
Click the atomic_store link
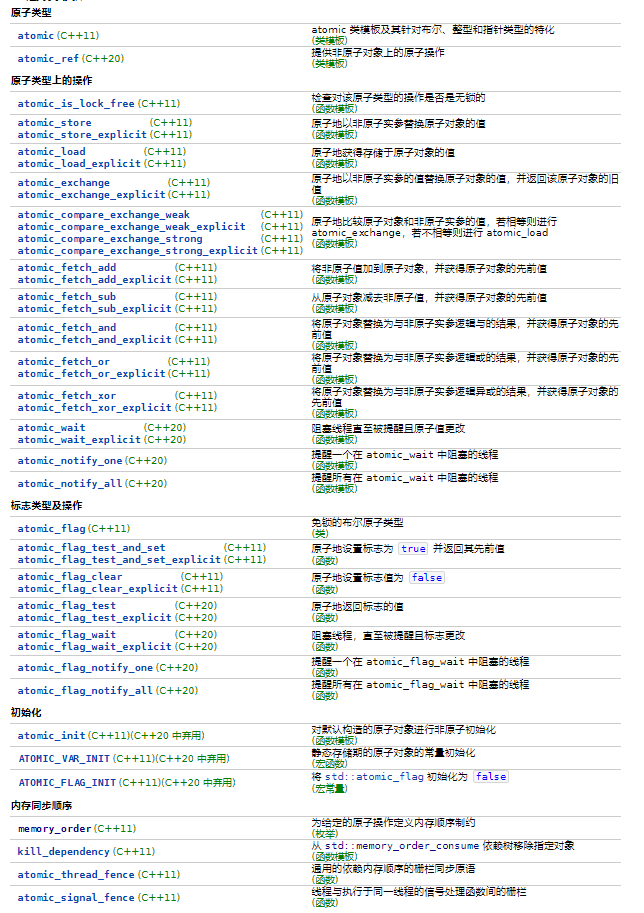tap(54, 123)
